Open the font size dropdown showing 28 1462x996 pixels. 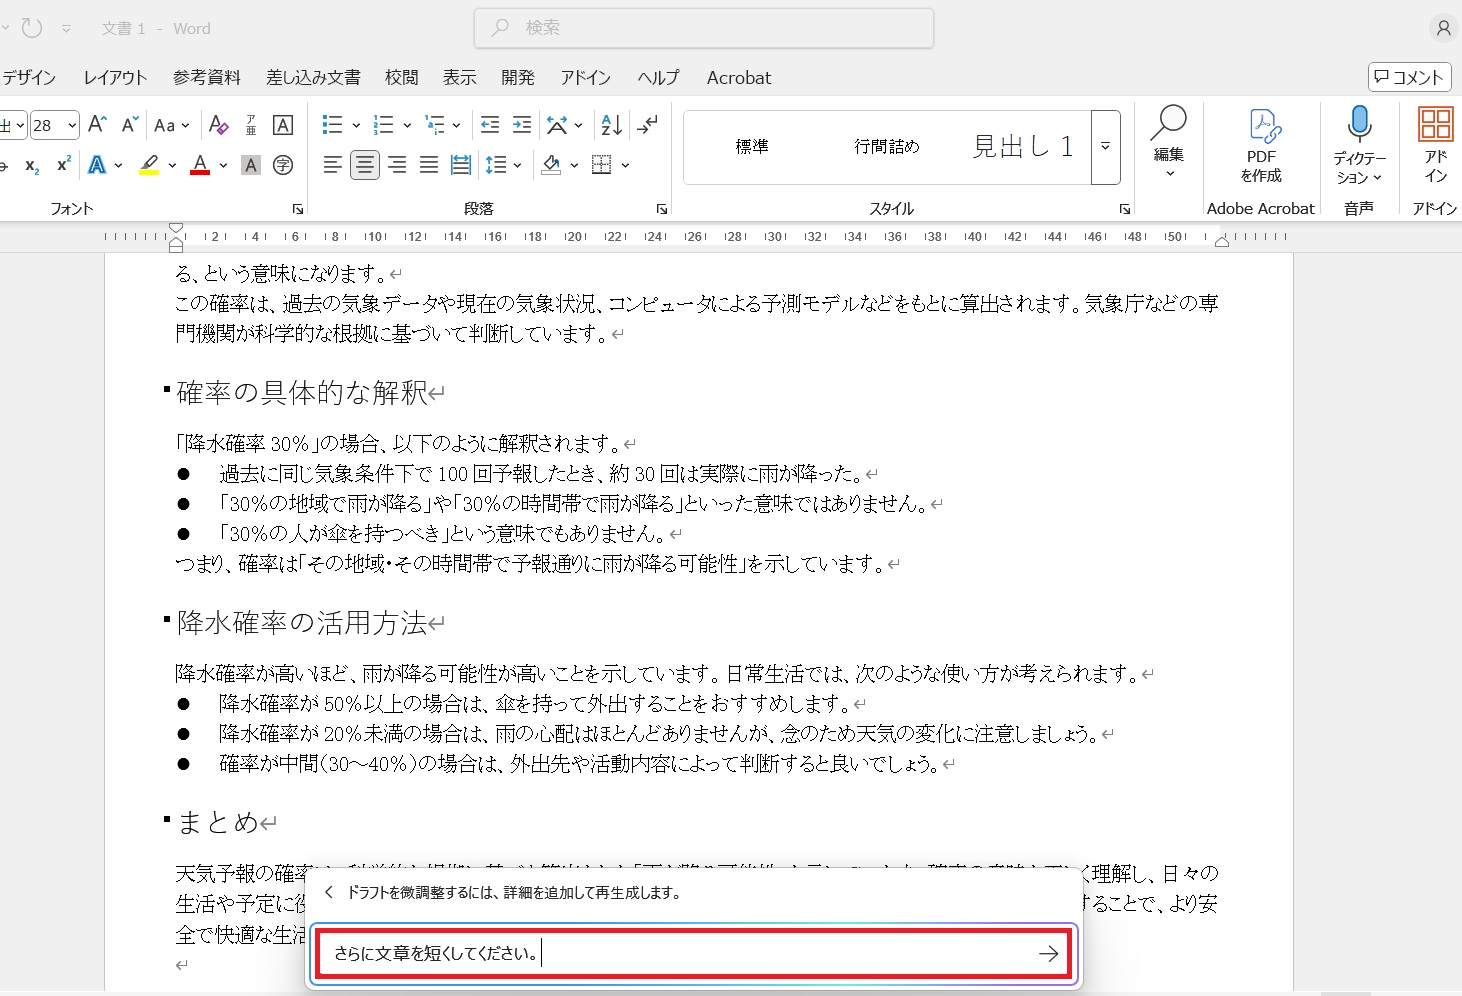pos(72,125)
